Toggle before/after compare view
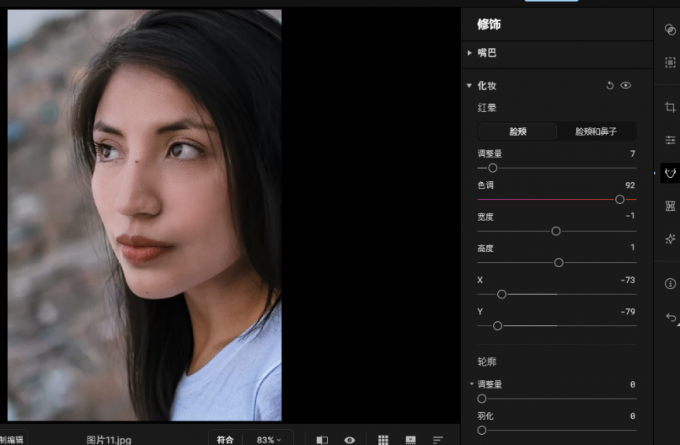The image size is (680, 445). tap(322, 439)
